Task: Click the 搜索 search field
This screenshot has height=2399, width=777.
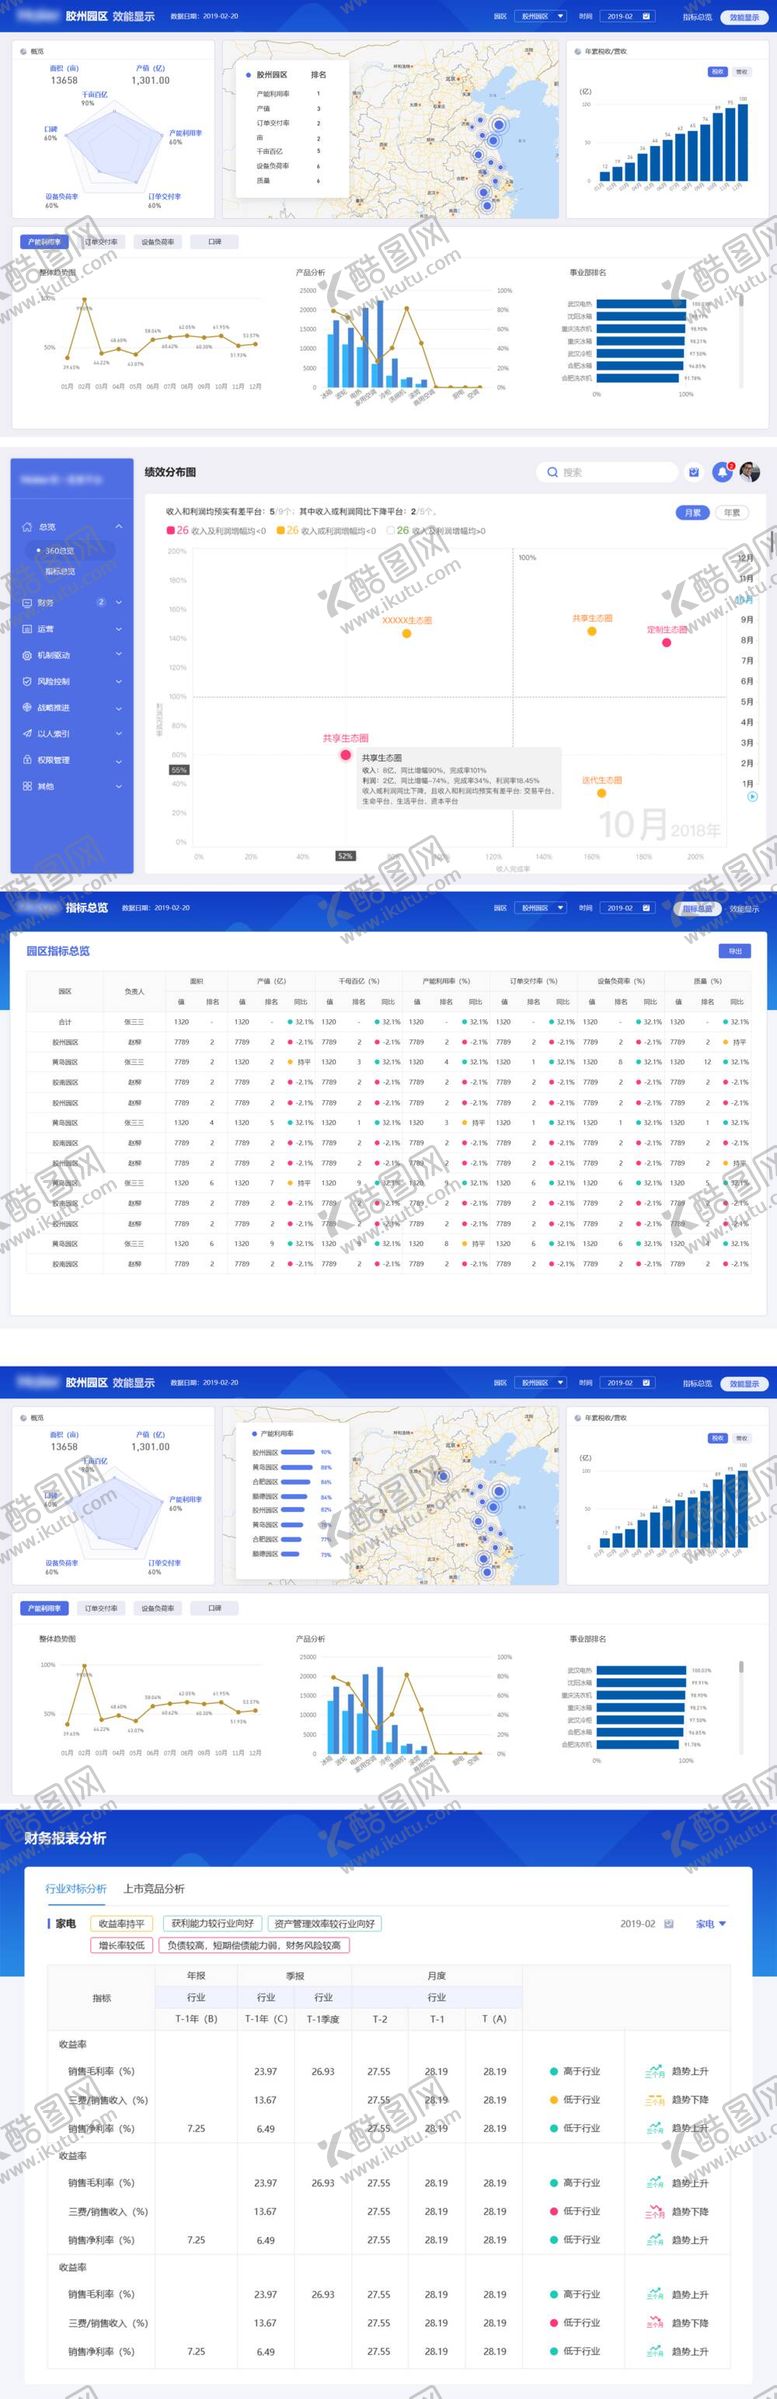Action: click(x=610, y=472)
